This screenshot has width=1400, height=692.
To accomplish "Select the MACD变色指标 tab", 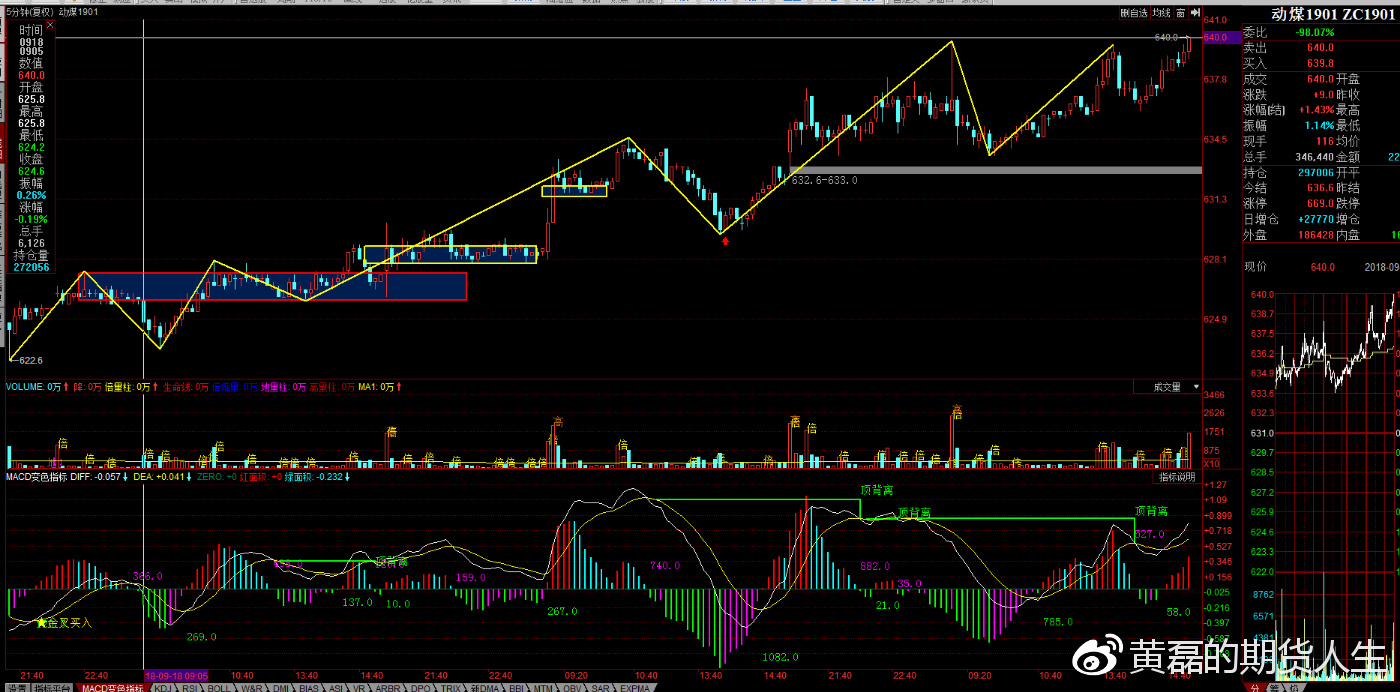I will click(112, 688).
